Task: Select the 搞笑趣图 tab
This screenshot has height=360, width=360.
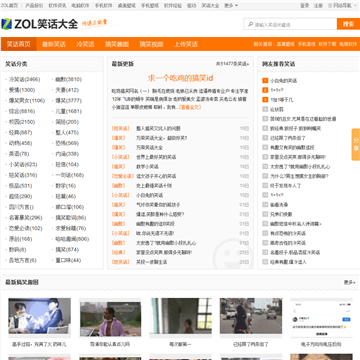Action: (117, 44)
